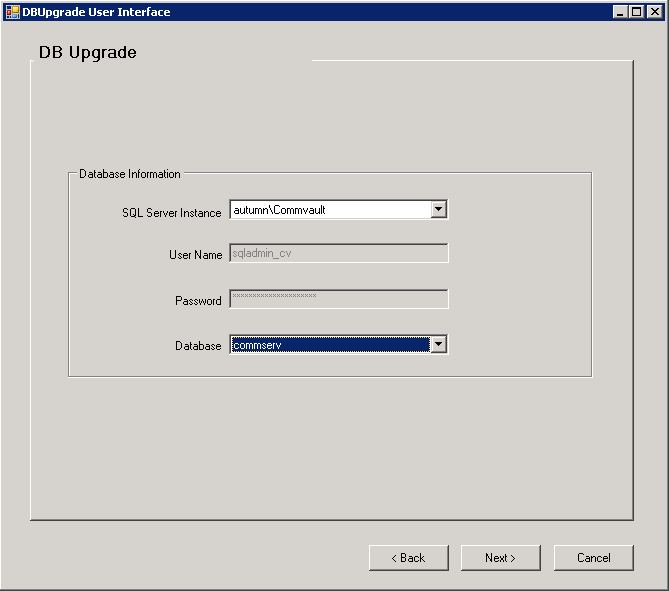This screenshot has height=591, width=669.
Task: Go to the previous step with Back
Action: pyautogui.click(x=408, y=558)
